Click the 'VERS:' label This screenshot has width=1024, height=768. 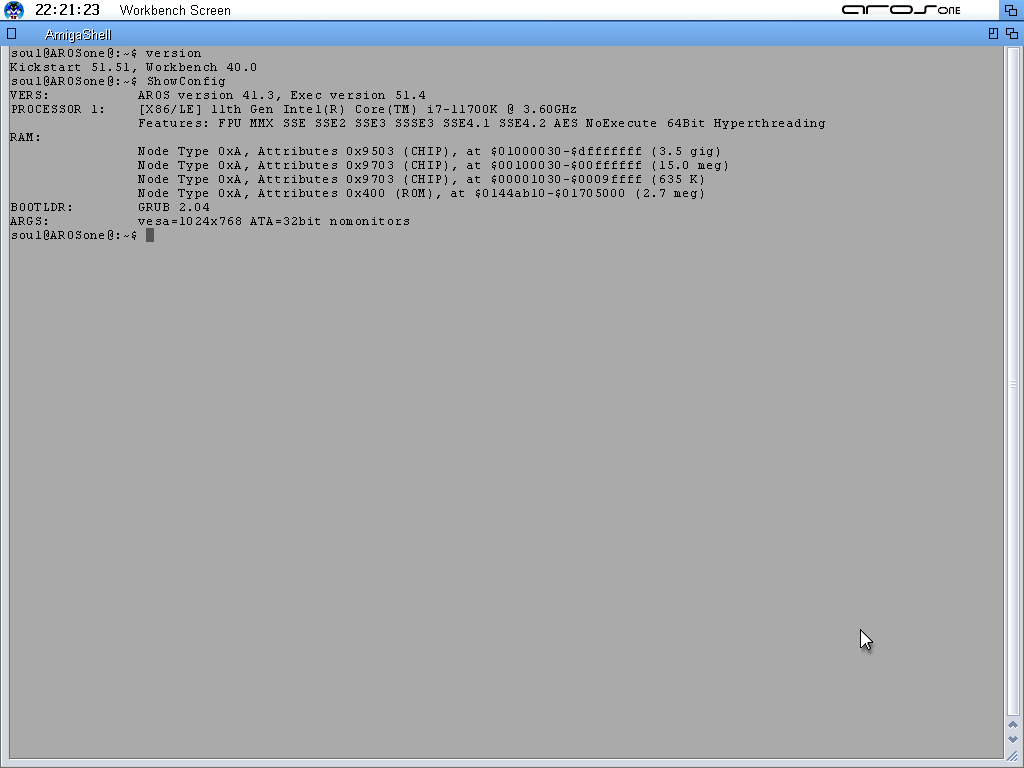click(29, 95)
